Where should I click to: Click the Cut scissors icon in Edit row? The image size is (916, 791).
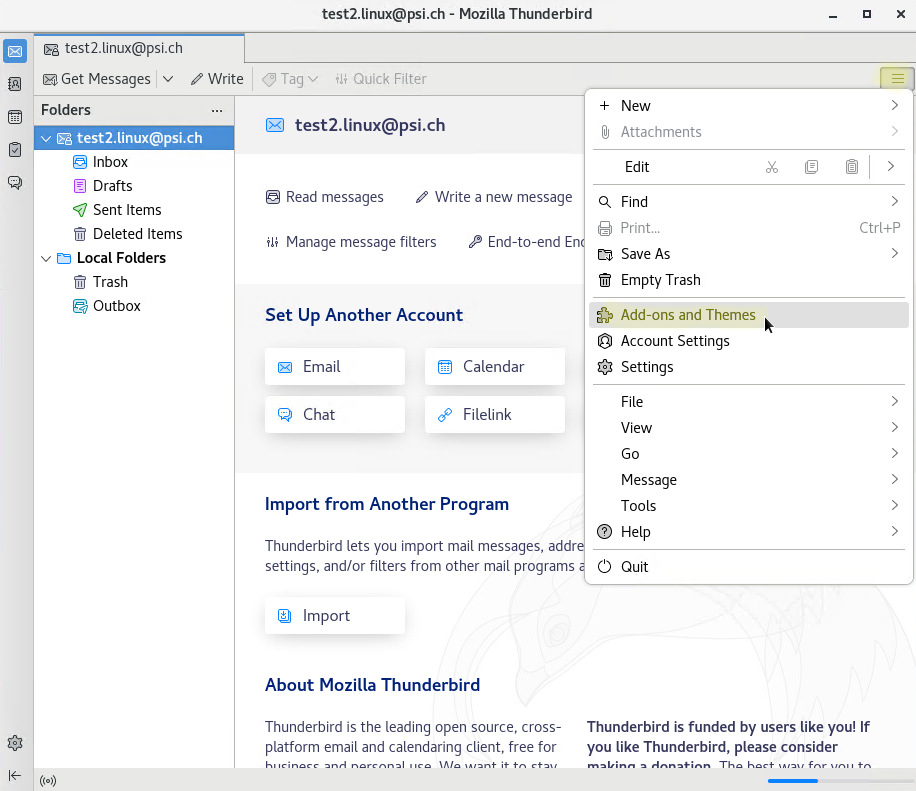point(772,167)
